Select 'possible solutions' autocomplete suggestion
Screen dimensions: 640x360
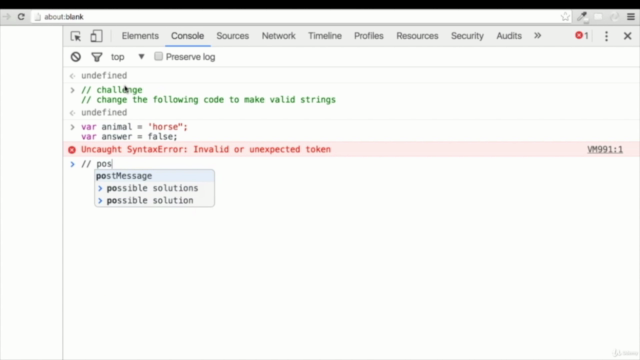154,188
